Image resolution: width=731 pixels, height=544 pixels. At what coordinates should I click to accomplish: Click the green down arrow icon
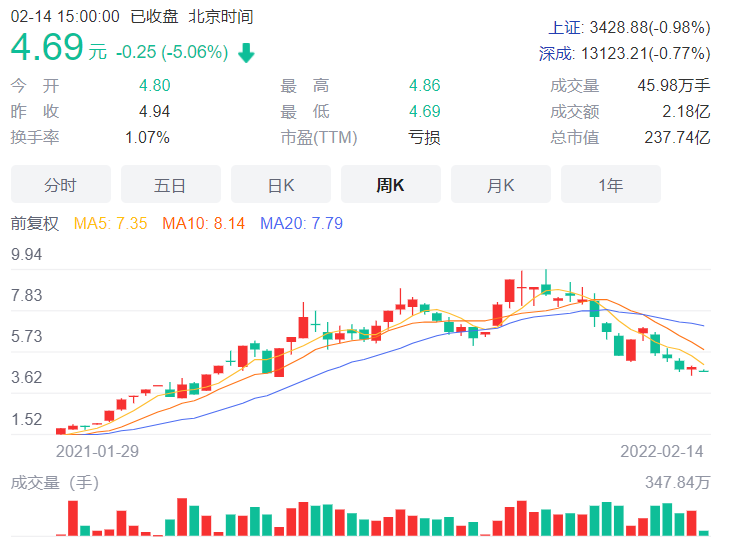pos(246,53)
